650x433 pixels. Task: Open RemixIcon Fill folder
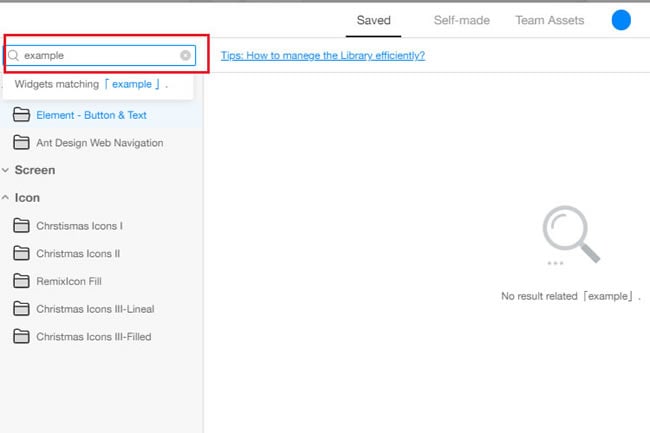[x=69, y=281]
